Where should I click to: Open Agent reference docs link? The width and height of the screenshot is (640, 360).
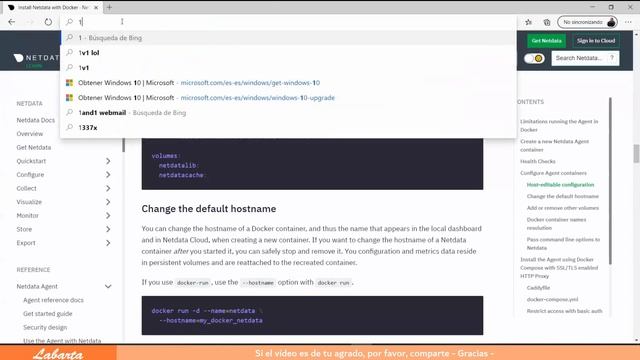click(53, 300)
